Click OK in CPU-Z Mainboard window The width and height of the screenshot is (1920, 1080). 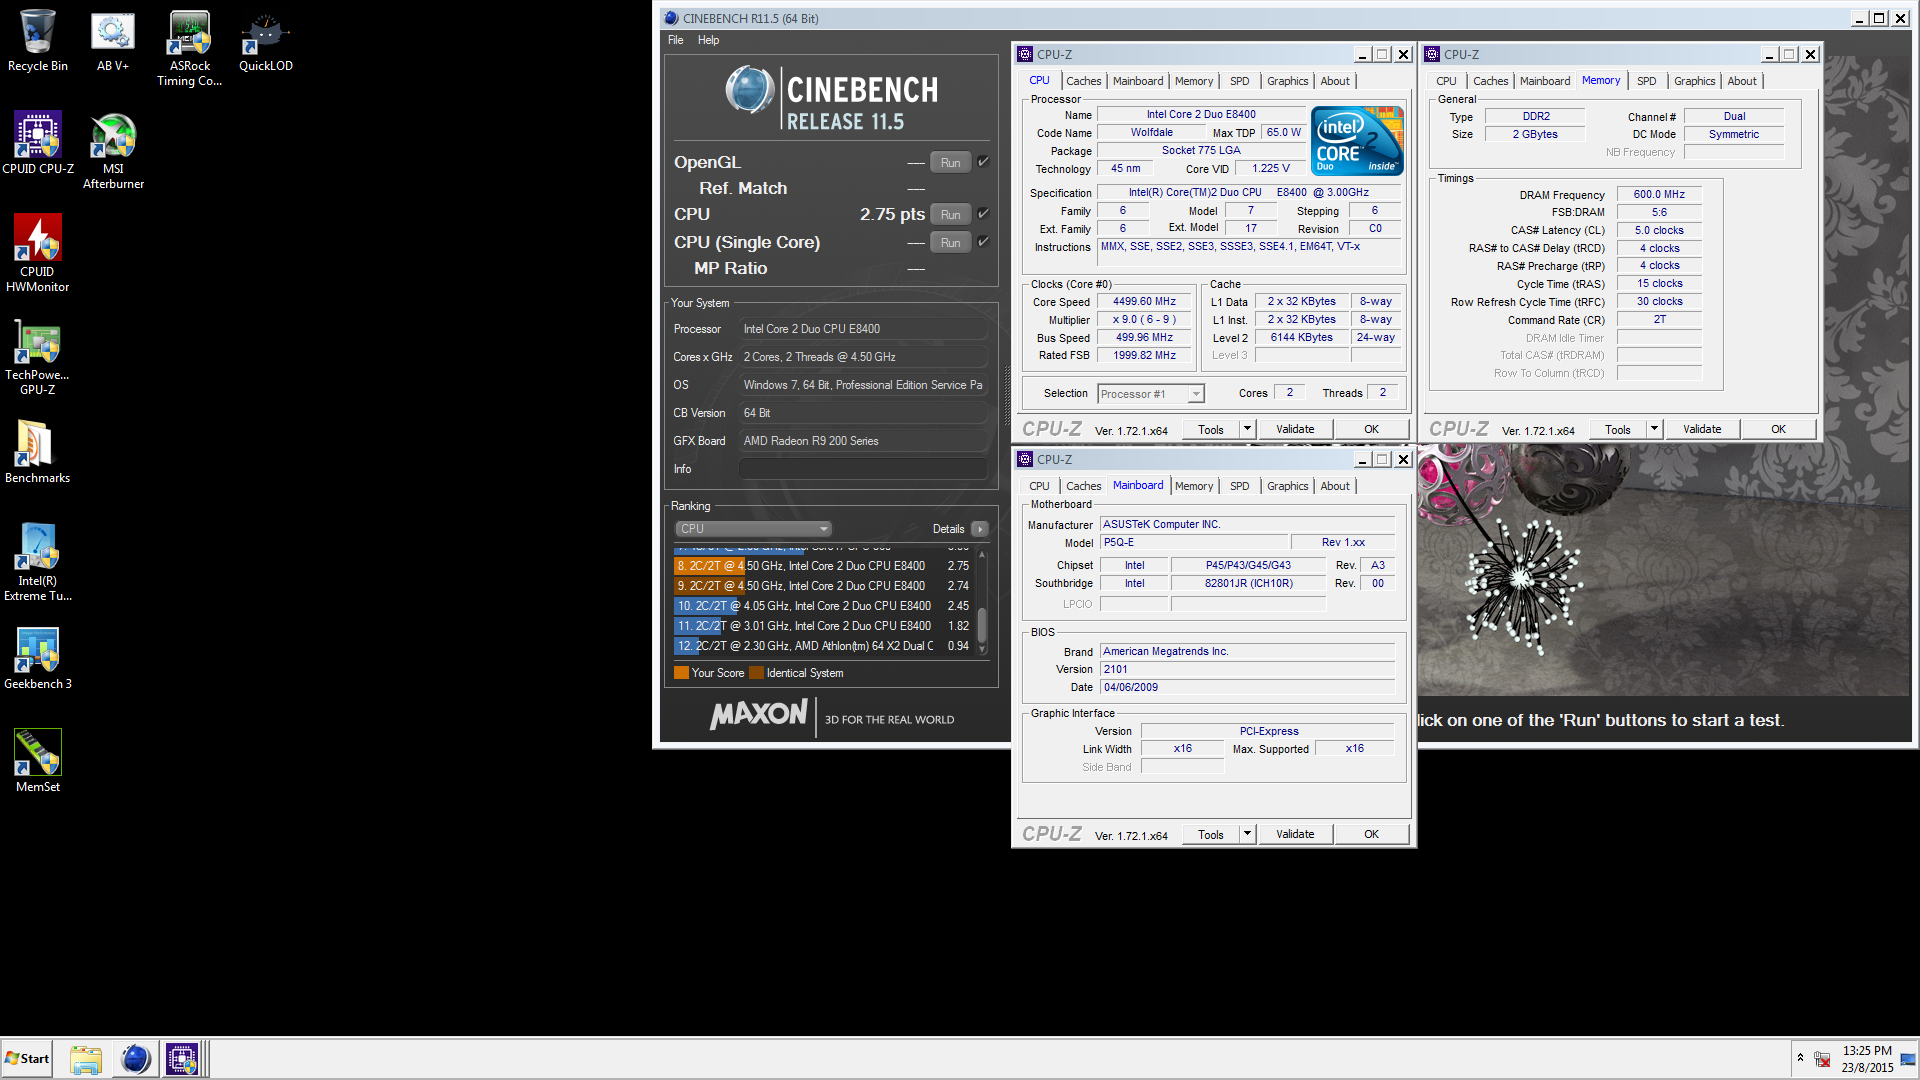1371,834
